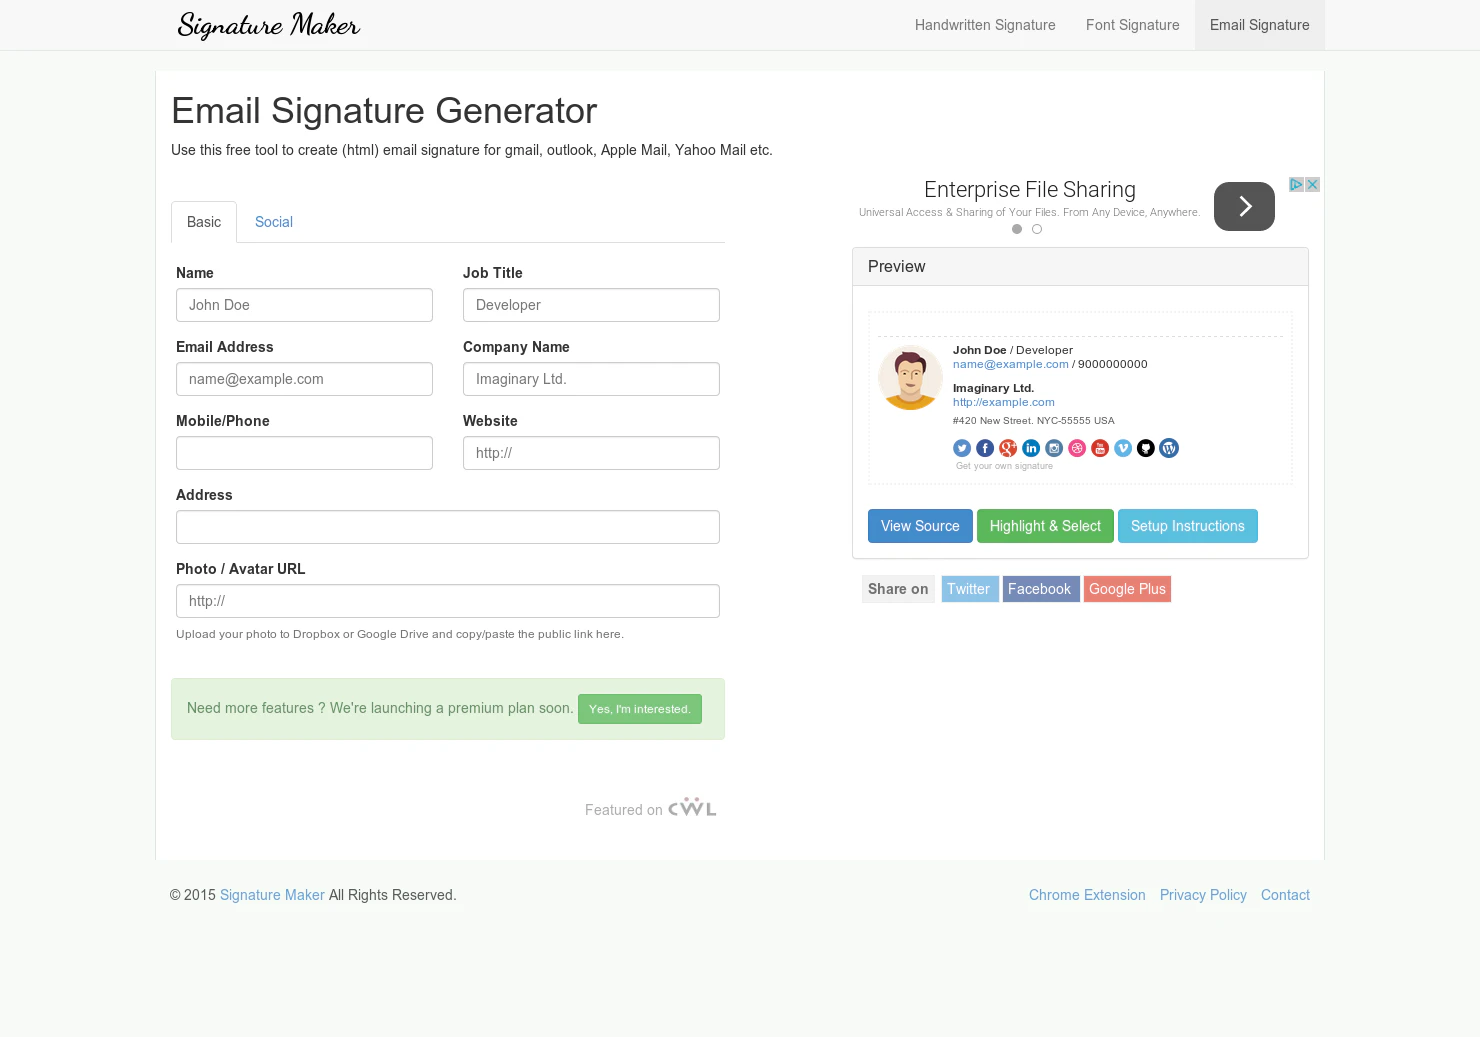
Task: Open the Handwritten Signature page
Action: [x=985, y=25]
